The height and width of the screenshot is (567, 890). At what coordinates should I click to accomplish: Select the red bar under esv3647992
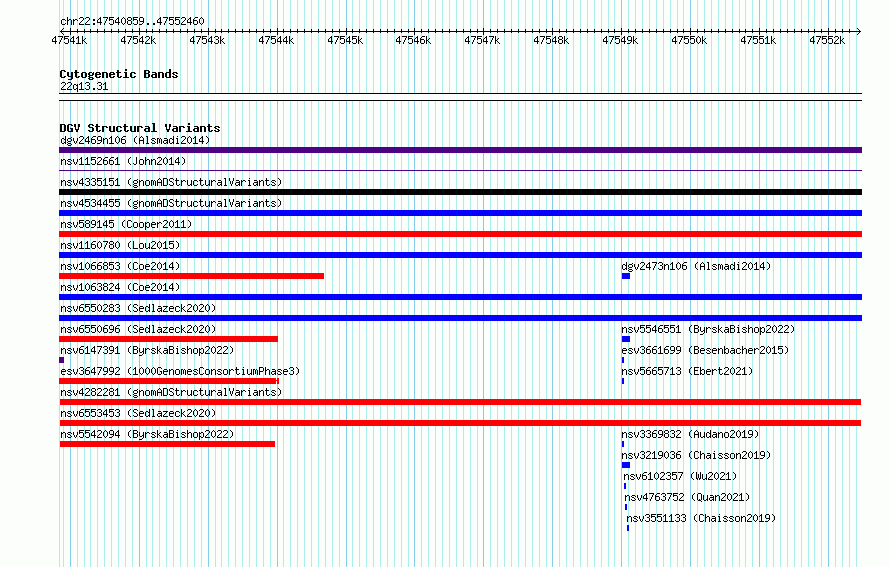pyautogui.click(x=169, y=381)
